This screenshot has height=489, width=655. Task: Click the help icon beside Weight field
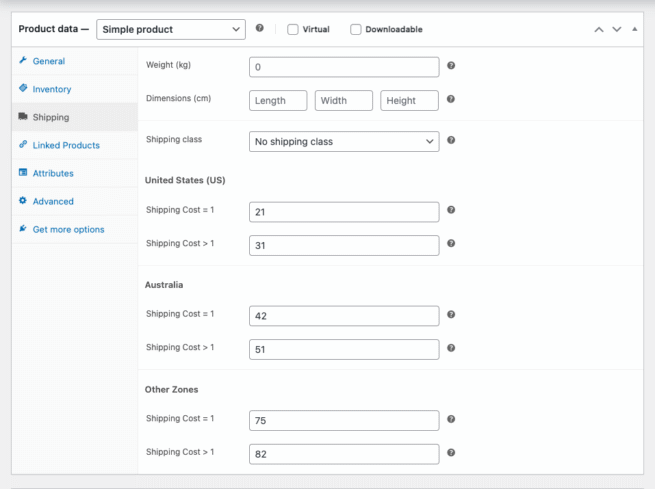(451, 66)
